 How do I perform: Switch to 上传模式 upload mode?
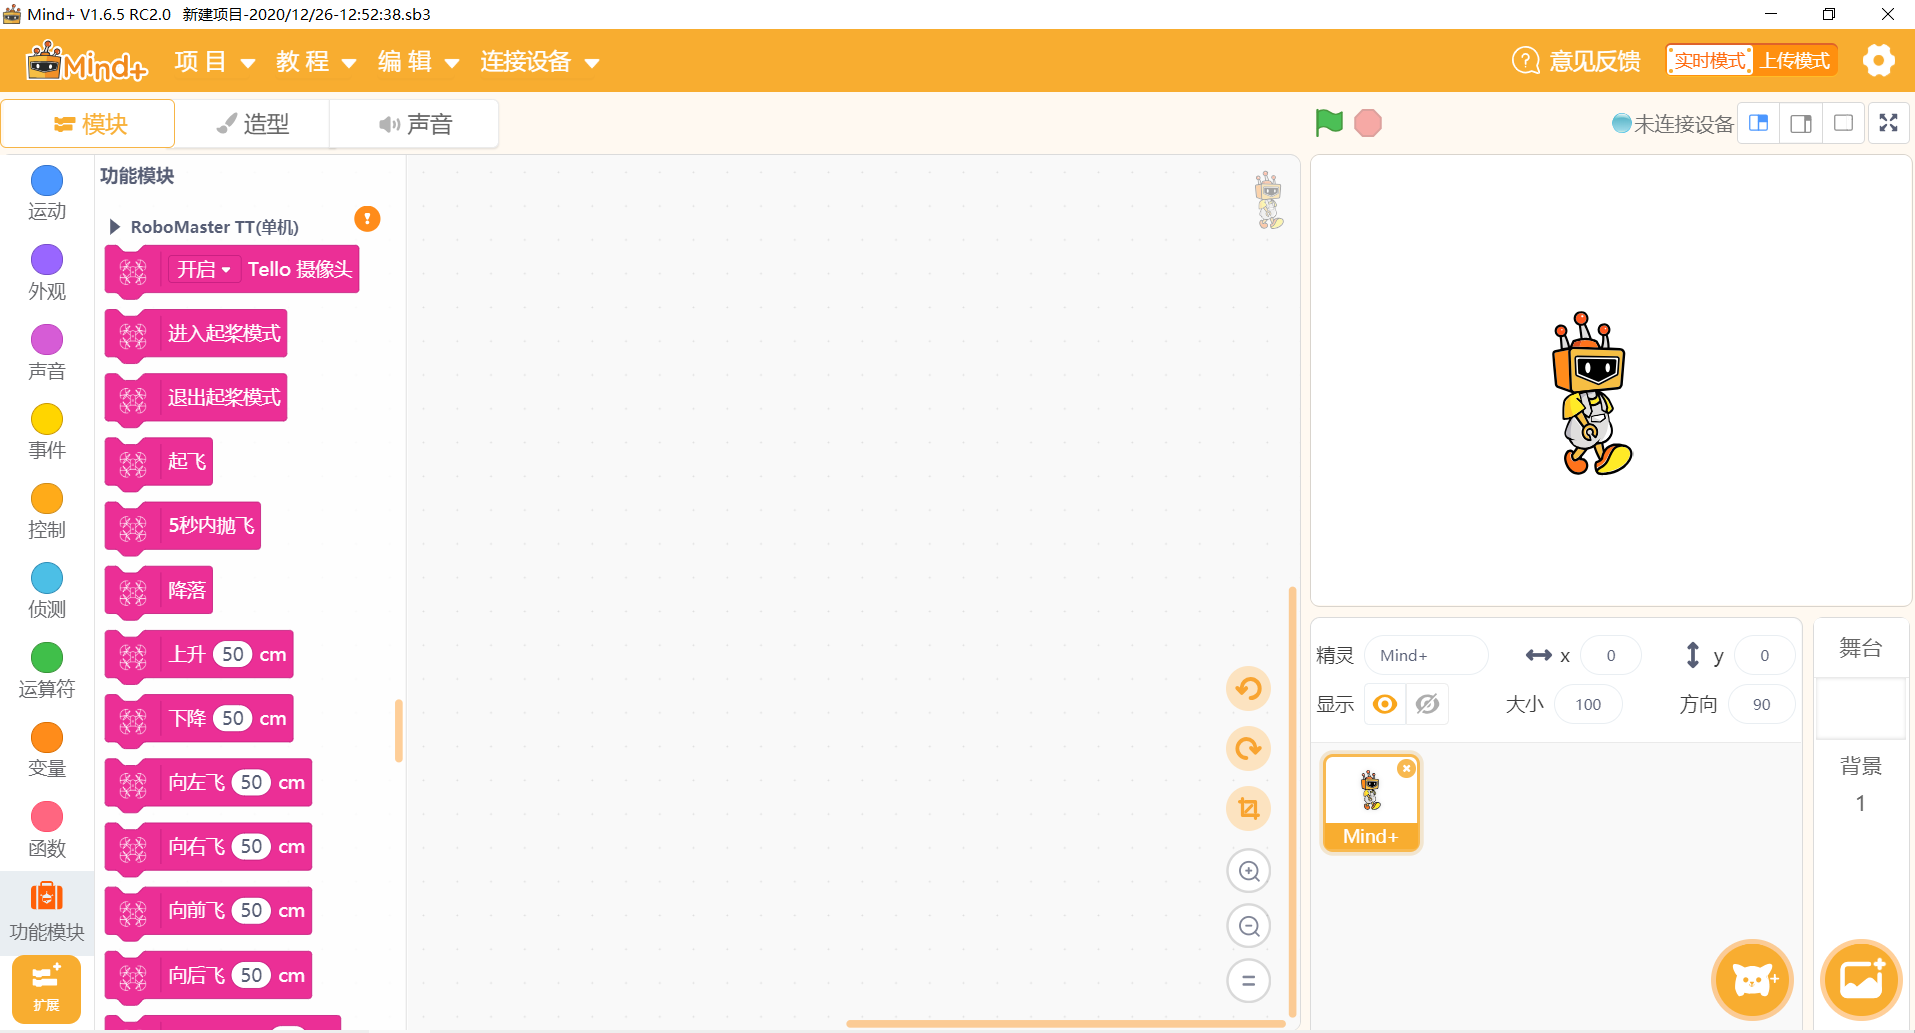pos(1795,61)
